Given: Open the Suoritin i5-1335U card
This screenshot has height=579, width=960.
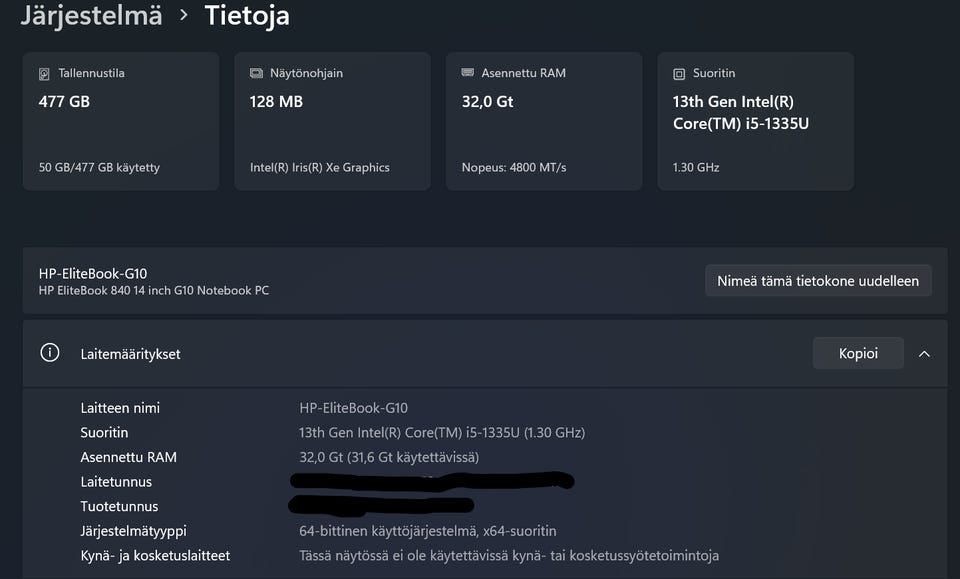Looking at the screenshot, I should click(756, 121).
